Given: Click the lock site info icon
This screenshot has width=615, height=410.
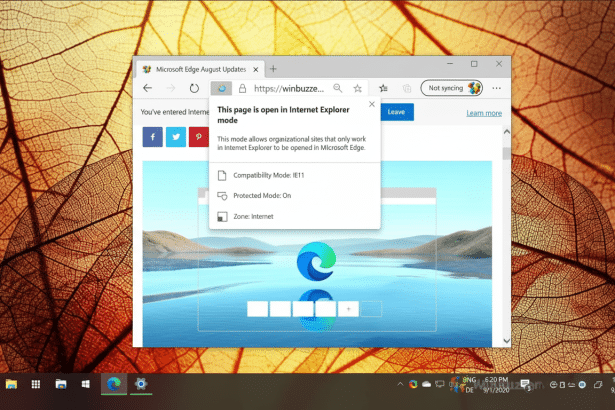Looking at the screenshot, I should 242,88.
